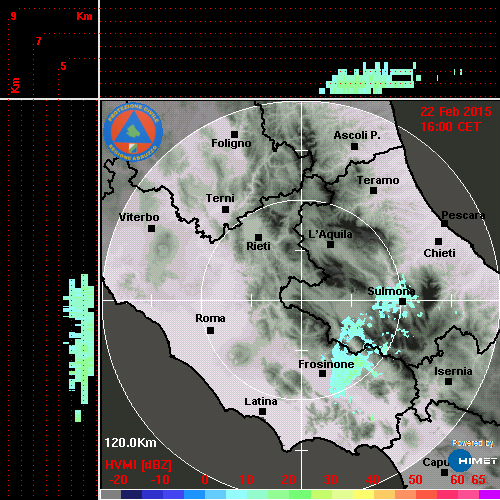500x500 pixels.
Task: Click the 'Chieti' city label
Action: point(439,253)
